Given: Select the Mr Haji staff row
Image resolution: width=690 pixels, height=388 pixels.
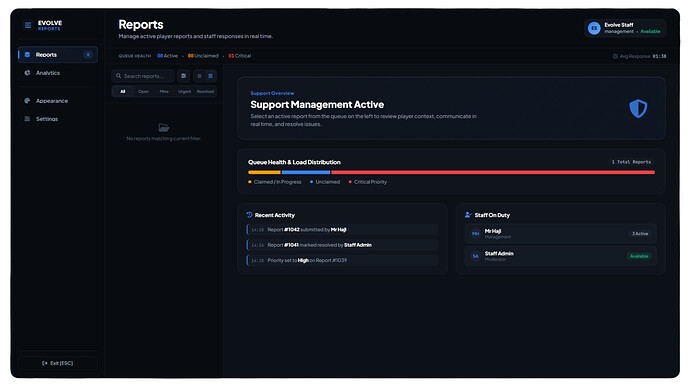Looking at the screenshot, I should (561, 234).
